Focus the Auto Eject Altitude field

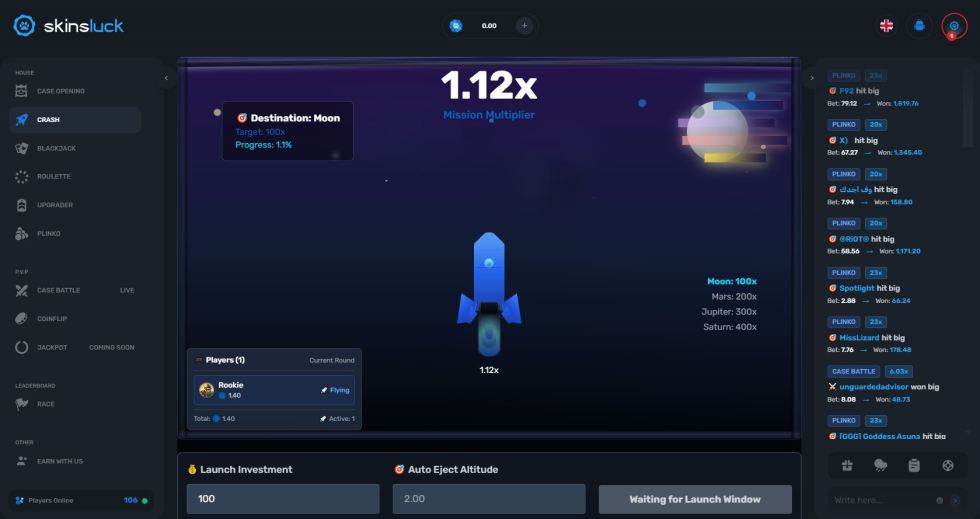(489, 499)
